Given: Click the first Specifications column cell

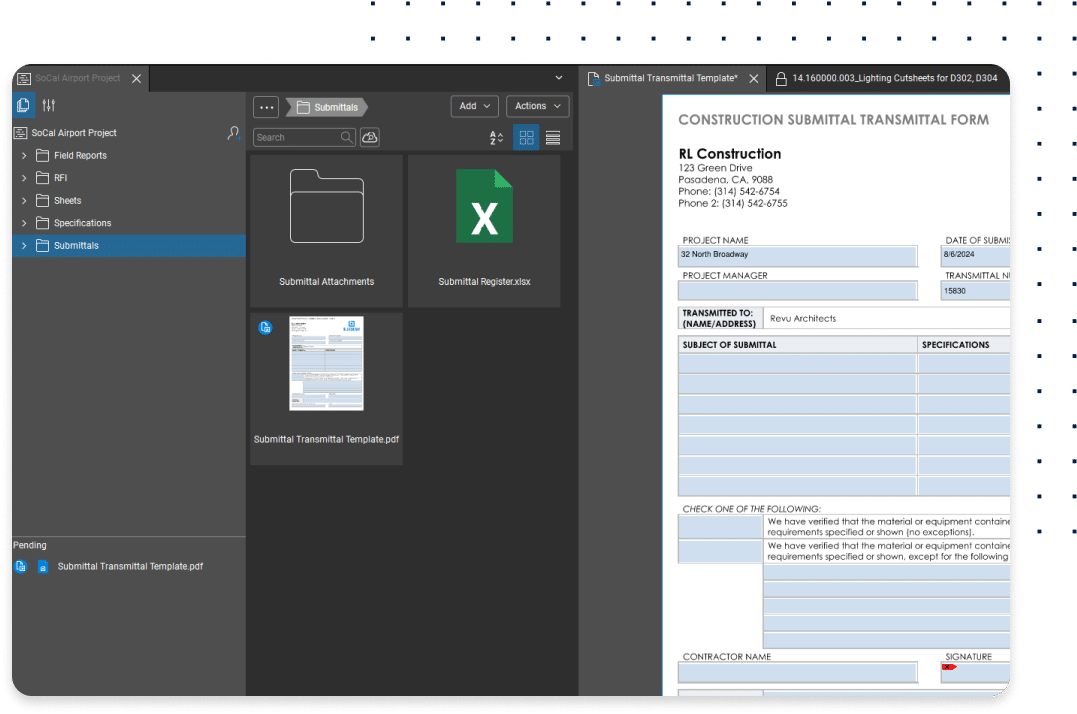Looking at the screenshot, I should [964, 364].
